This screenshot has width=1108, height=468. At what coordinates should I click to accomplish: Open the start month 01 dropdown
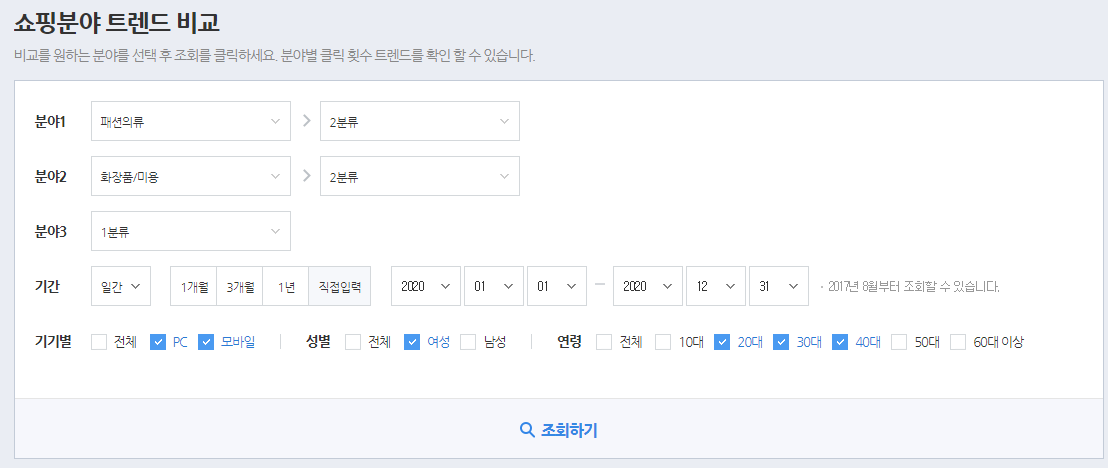pyautogui.click(x=494, y=286)
